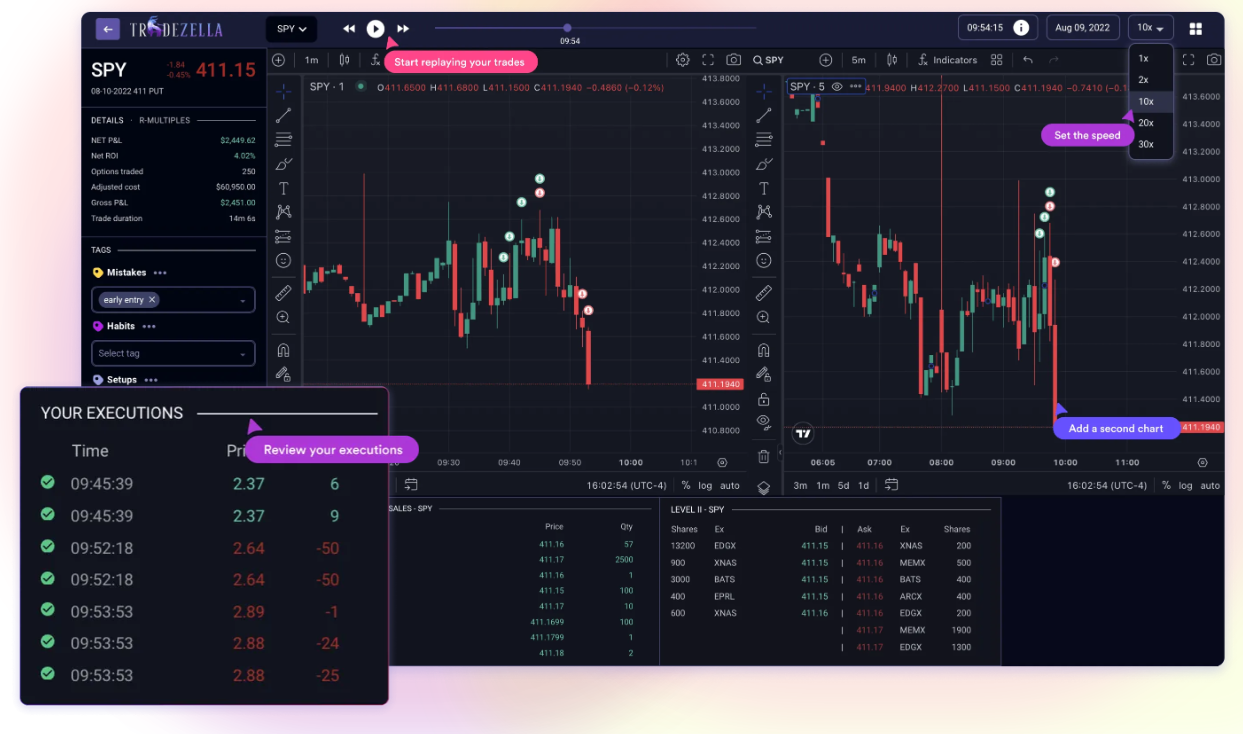
Task: Click the back arrow next to the TradeZella logo
Action: tap(107, 28)
